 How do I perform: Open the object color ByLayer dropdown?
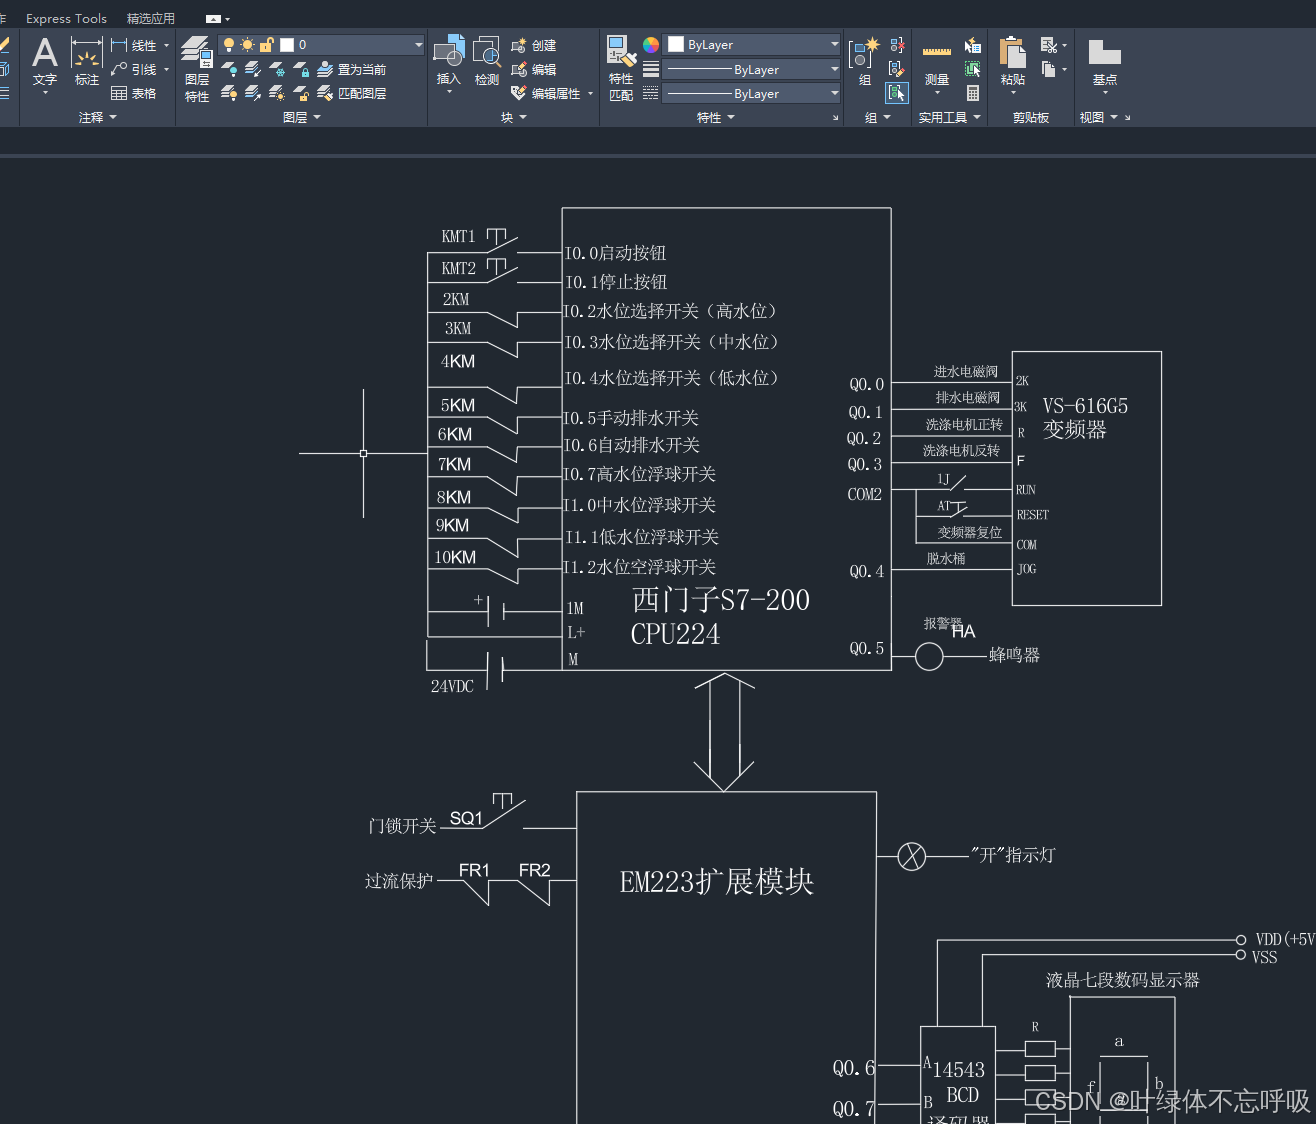click(834, 44)
